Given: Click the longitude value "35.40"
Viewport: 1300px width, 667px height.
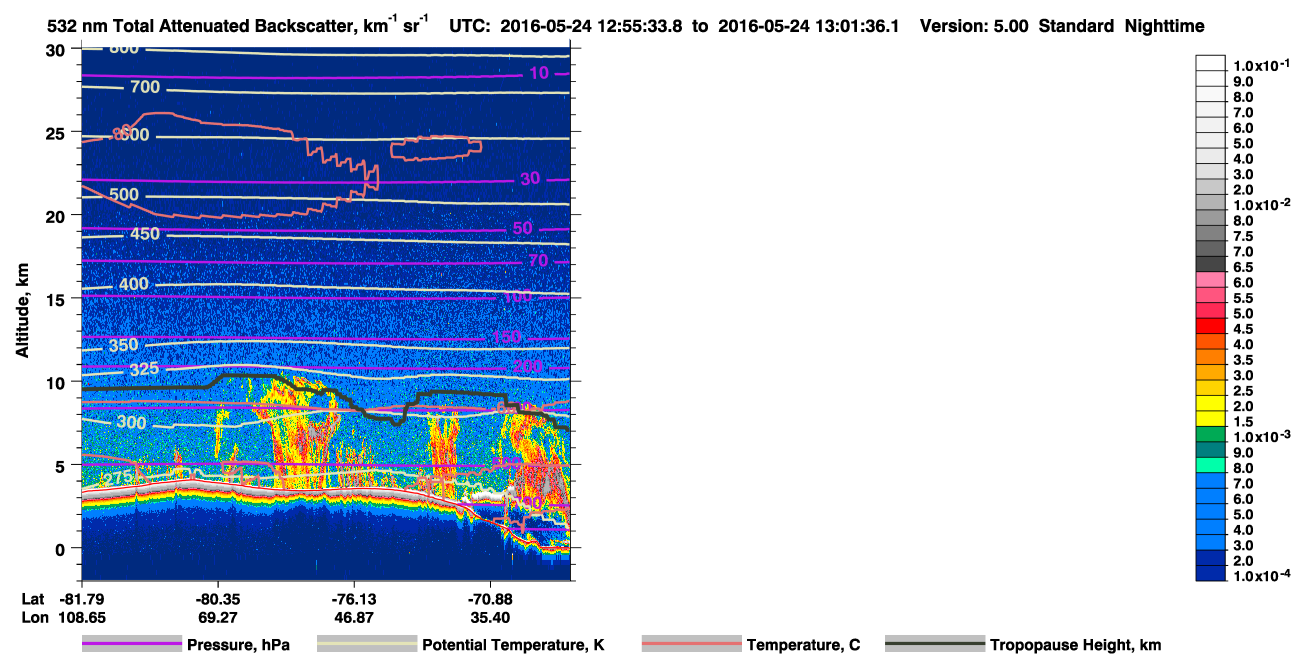Looking at the screenshot, I should [x=490, y=618].
